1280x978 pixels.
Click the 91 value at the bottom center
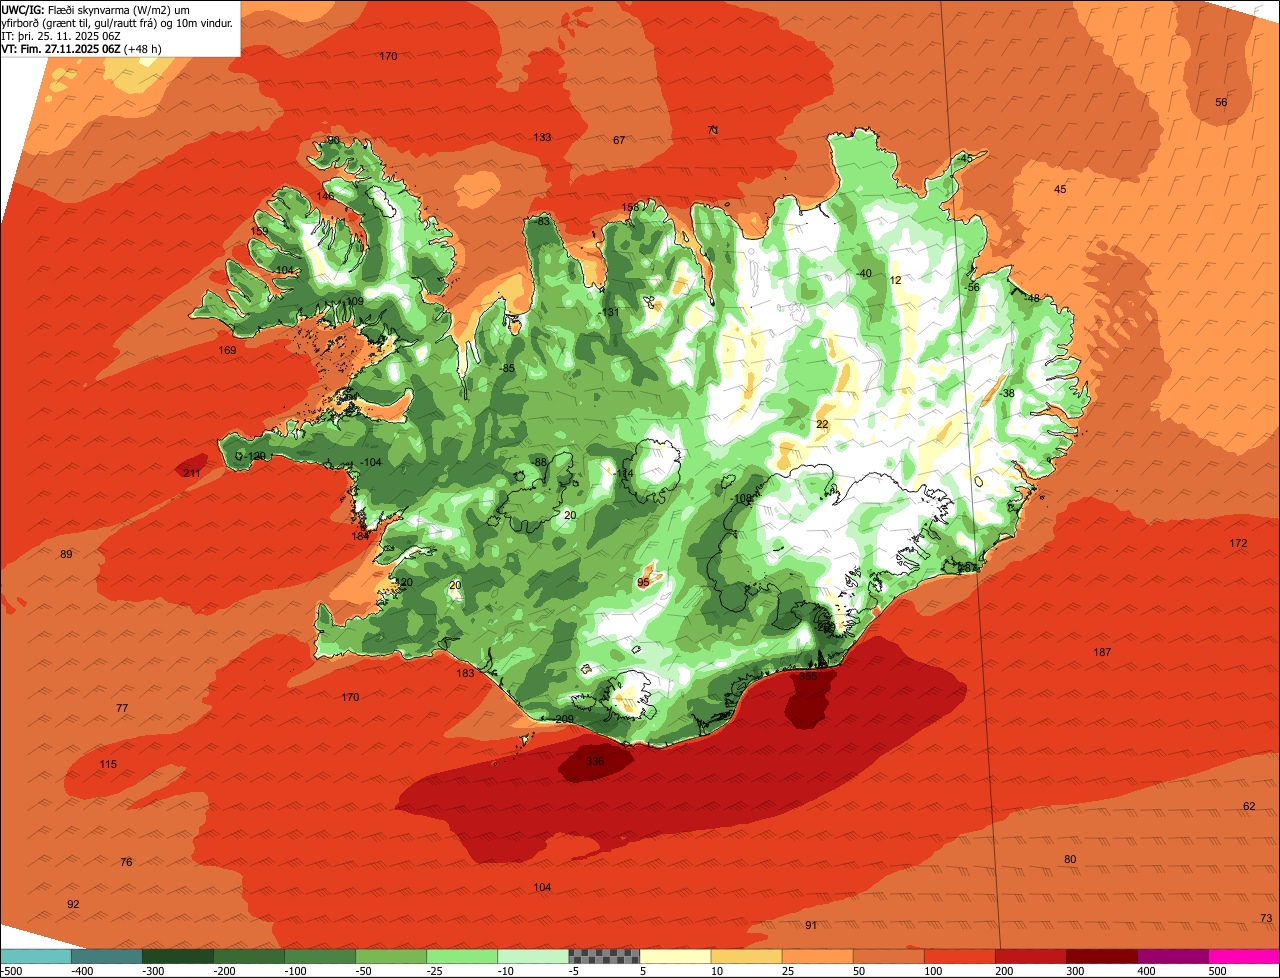[x=811, y=925]
